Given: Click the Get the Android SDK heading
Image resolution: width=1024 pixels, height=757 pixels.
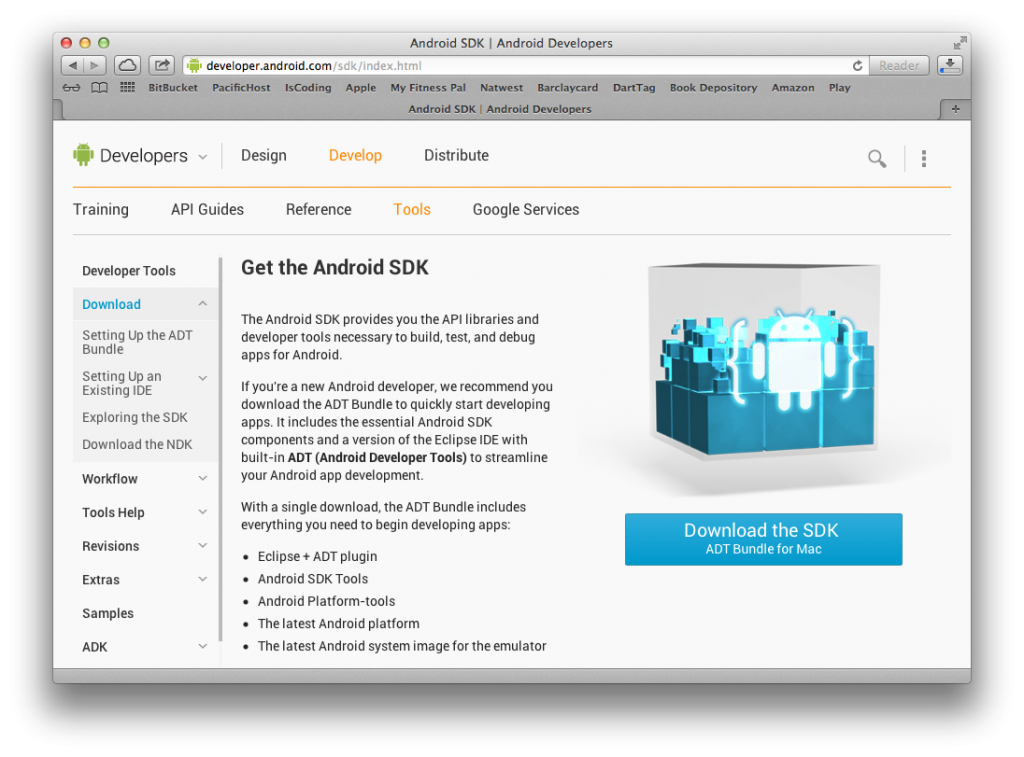Looking at the screenshot, I should (334, 268).
